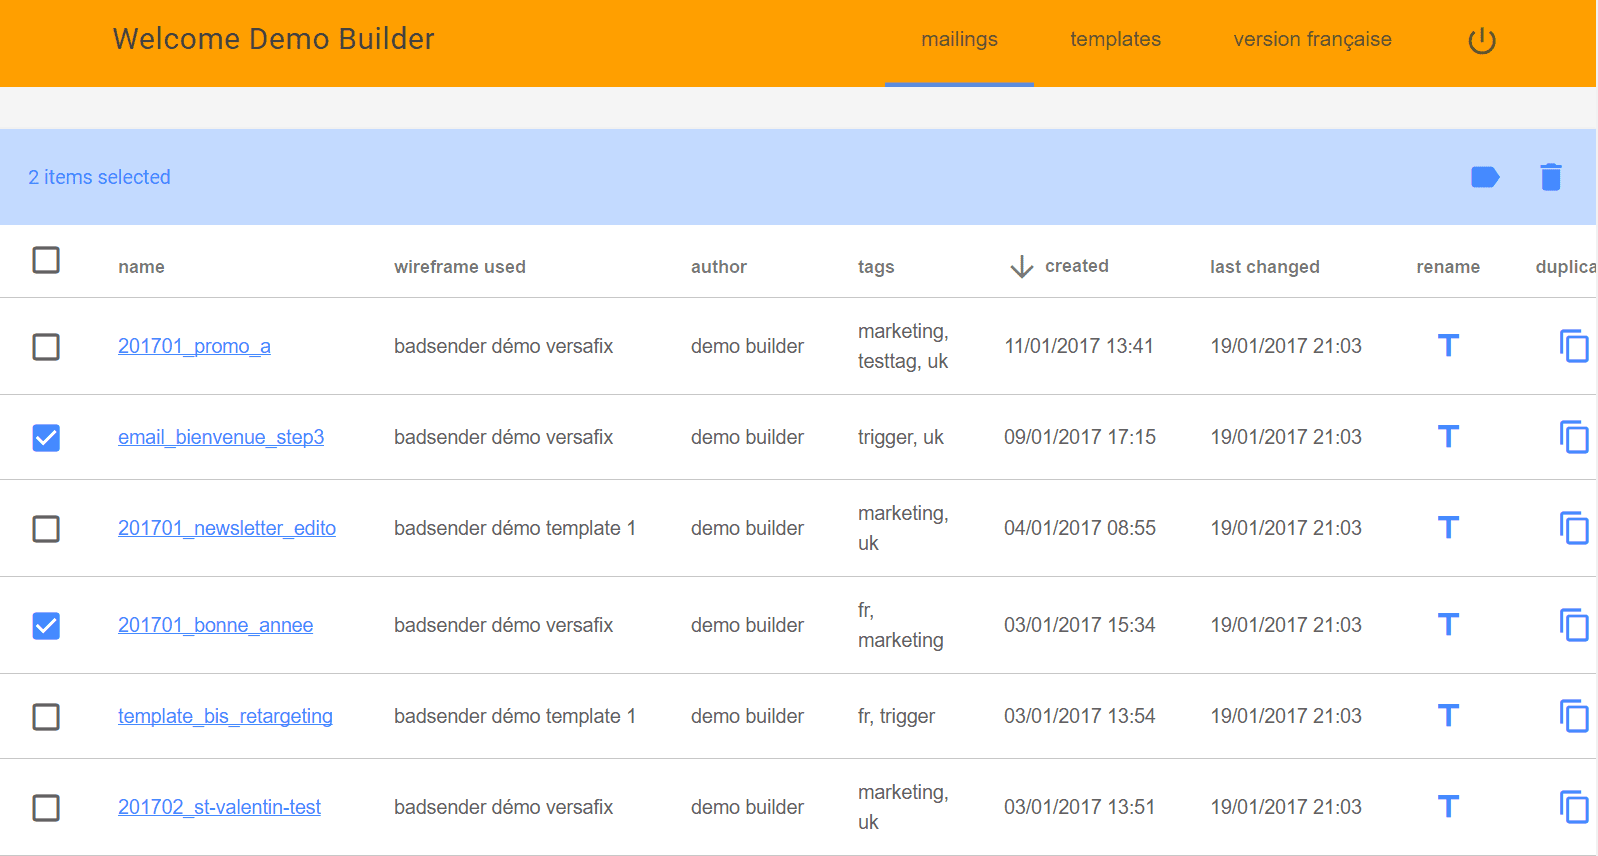
Task: Rename template_bis_retargeting via T icon
Action: 1448,716
